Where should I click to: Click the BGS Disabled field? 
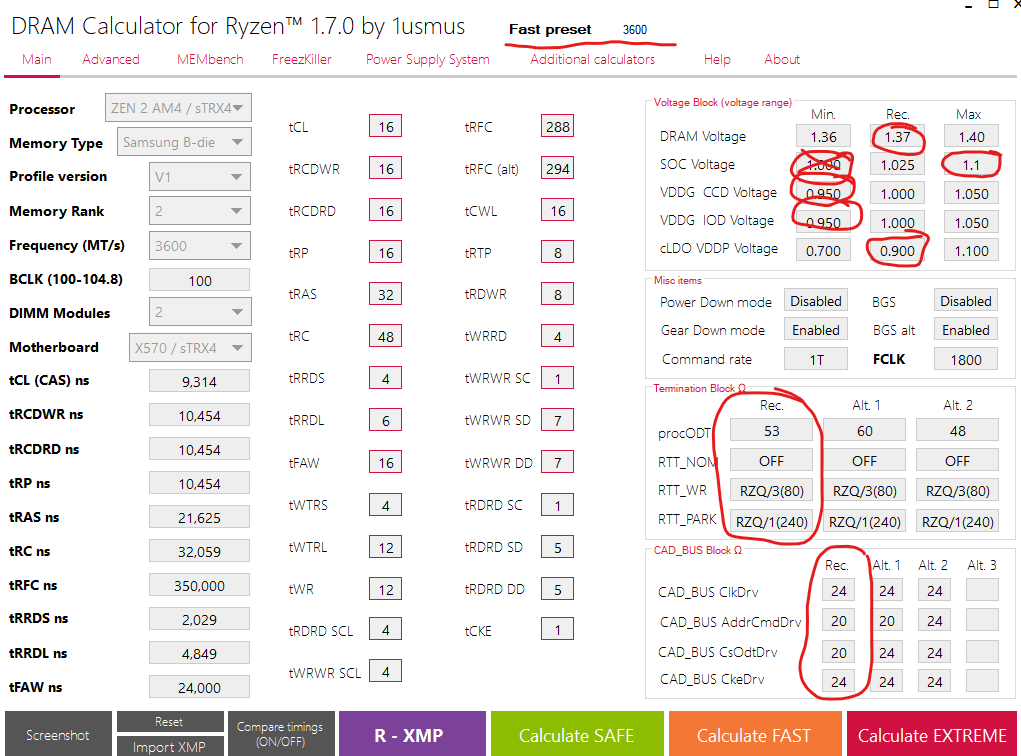click(x=965, y=301)
